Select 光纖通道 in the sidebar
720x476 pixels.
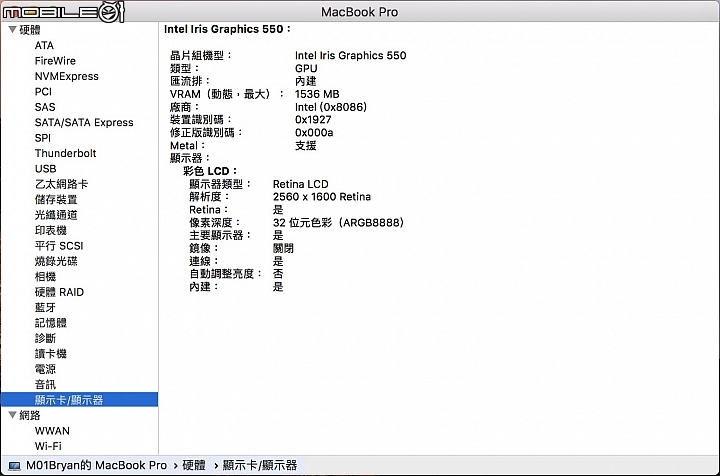(x=56, y=215)
